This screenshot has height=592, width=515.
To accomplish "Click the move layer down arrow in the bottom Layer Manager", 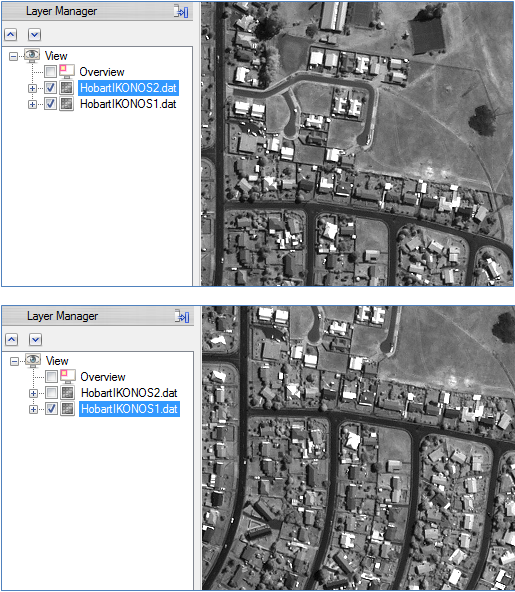I will [x=35, y=339].
